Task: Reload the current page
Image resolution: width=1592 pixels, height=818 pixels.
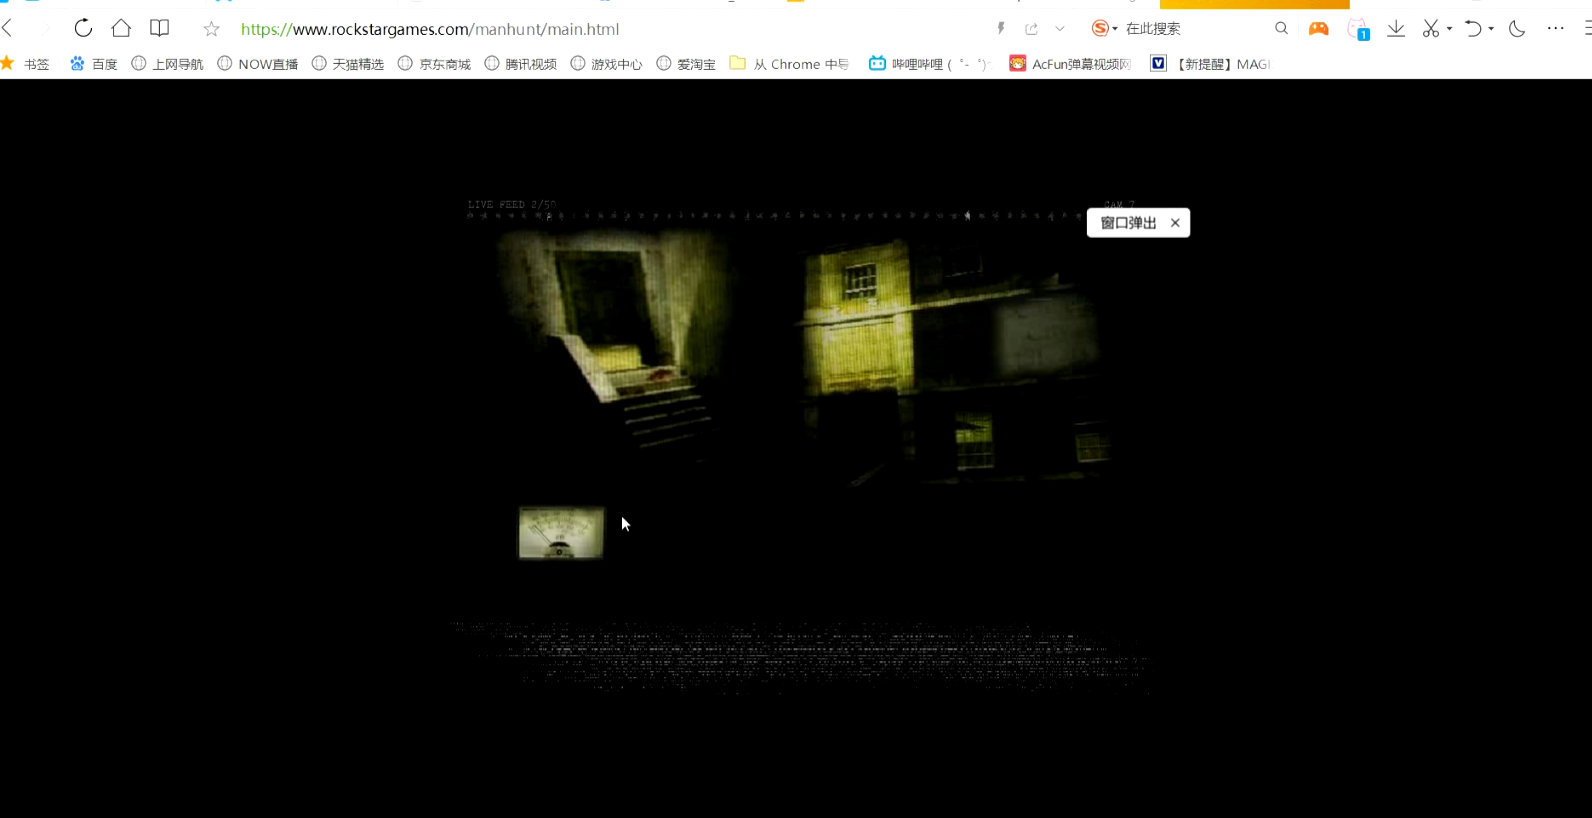Action: point(83,28)
